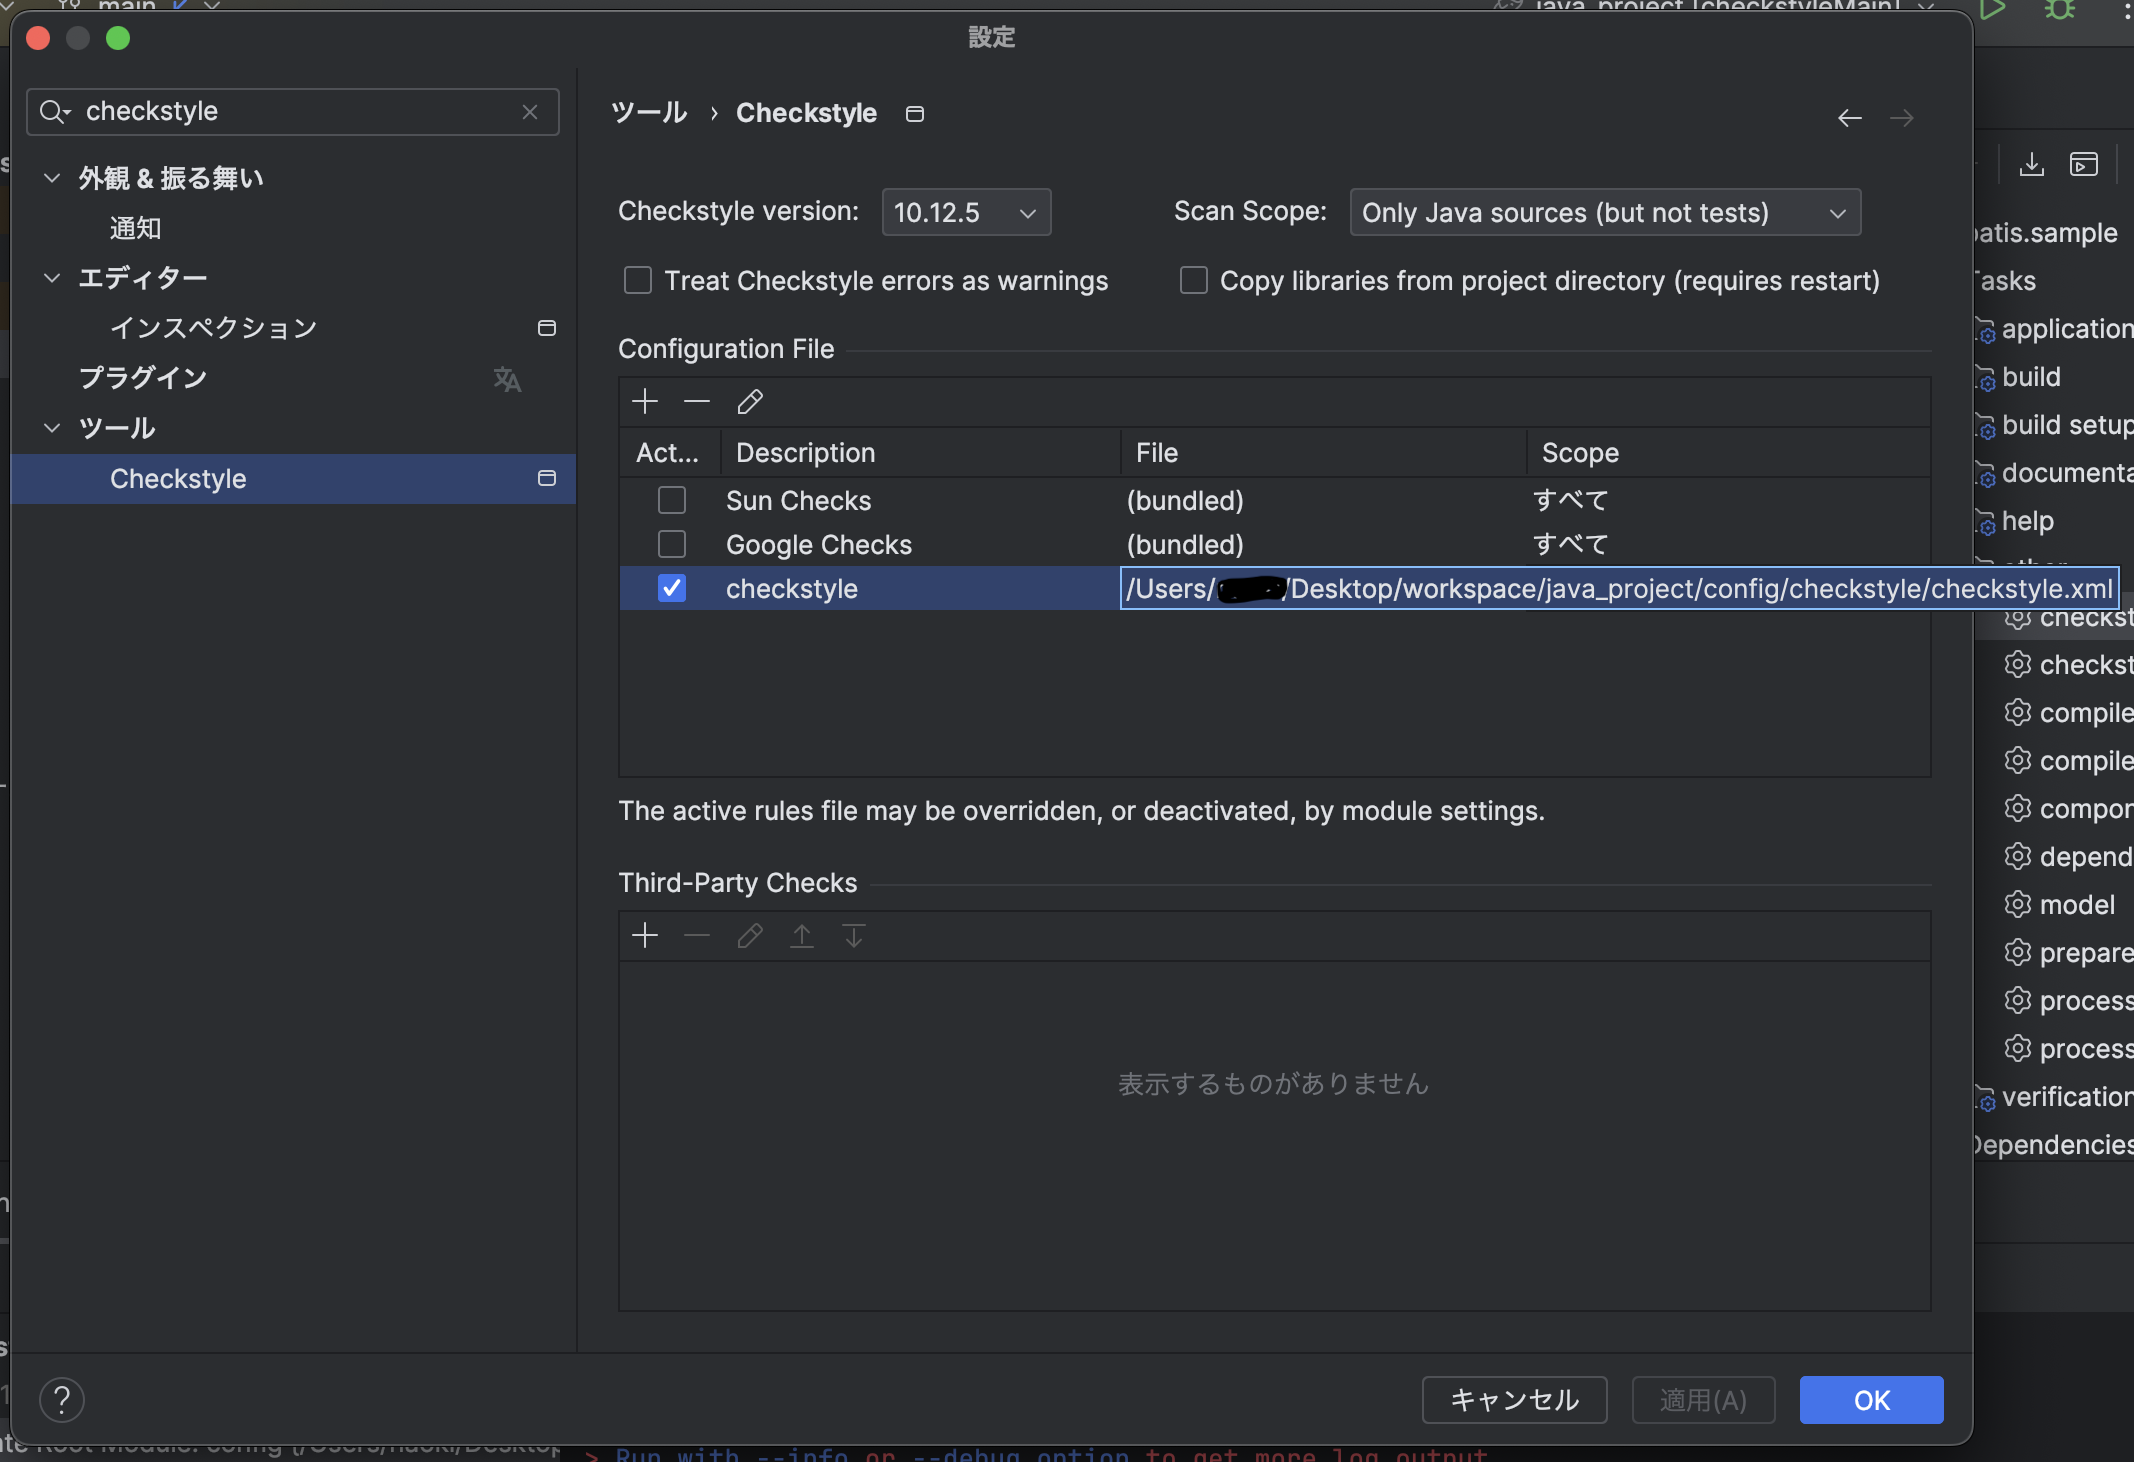Image resolution: width=2134 pixels, height=1462 pixels.
Task: Collapse the ツール tree section
Action: (x=51, y=428)
